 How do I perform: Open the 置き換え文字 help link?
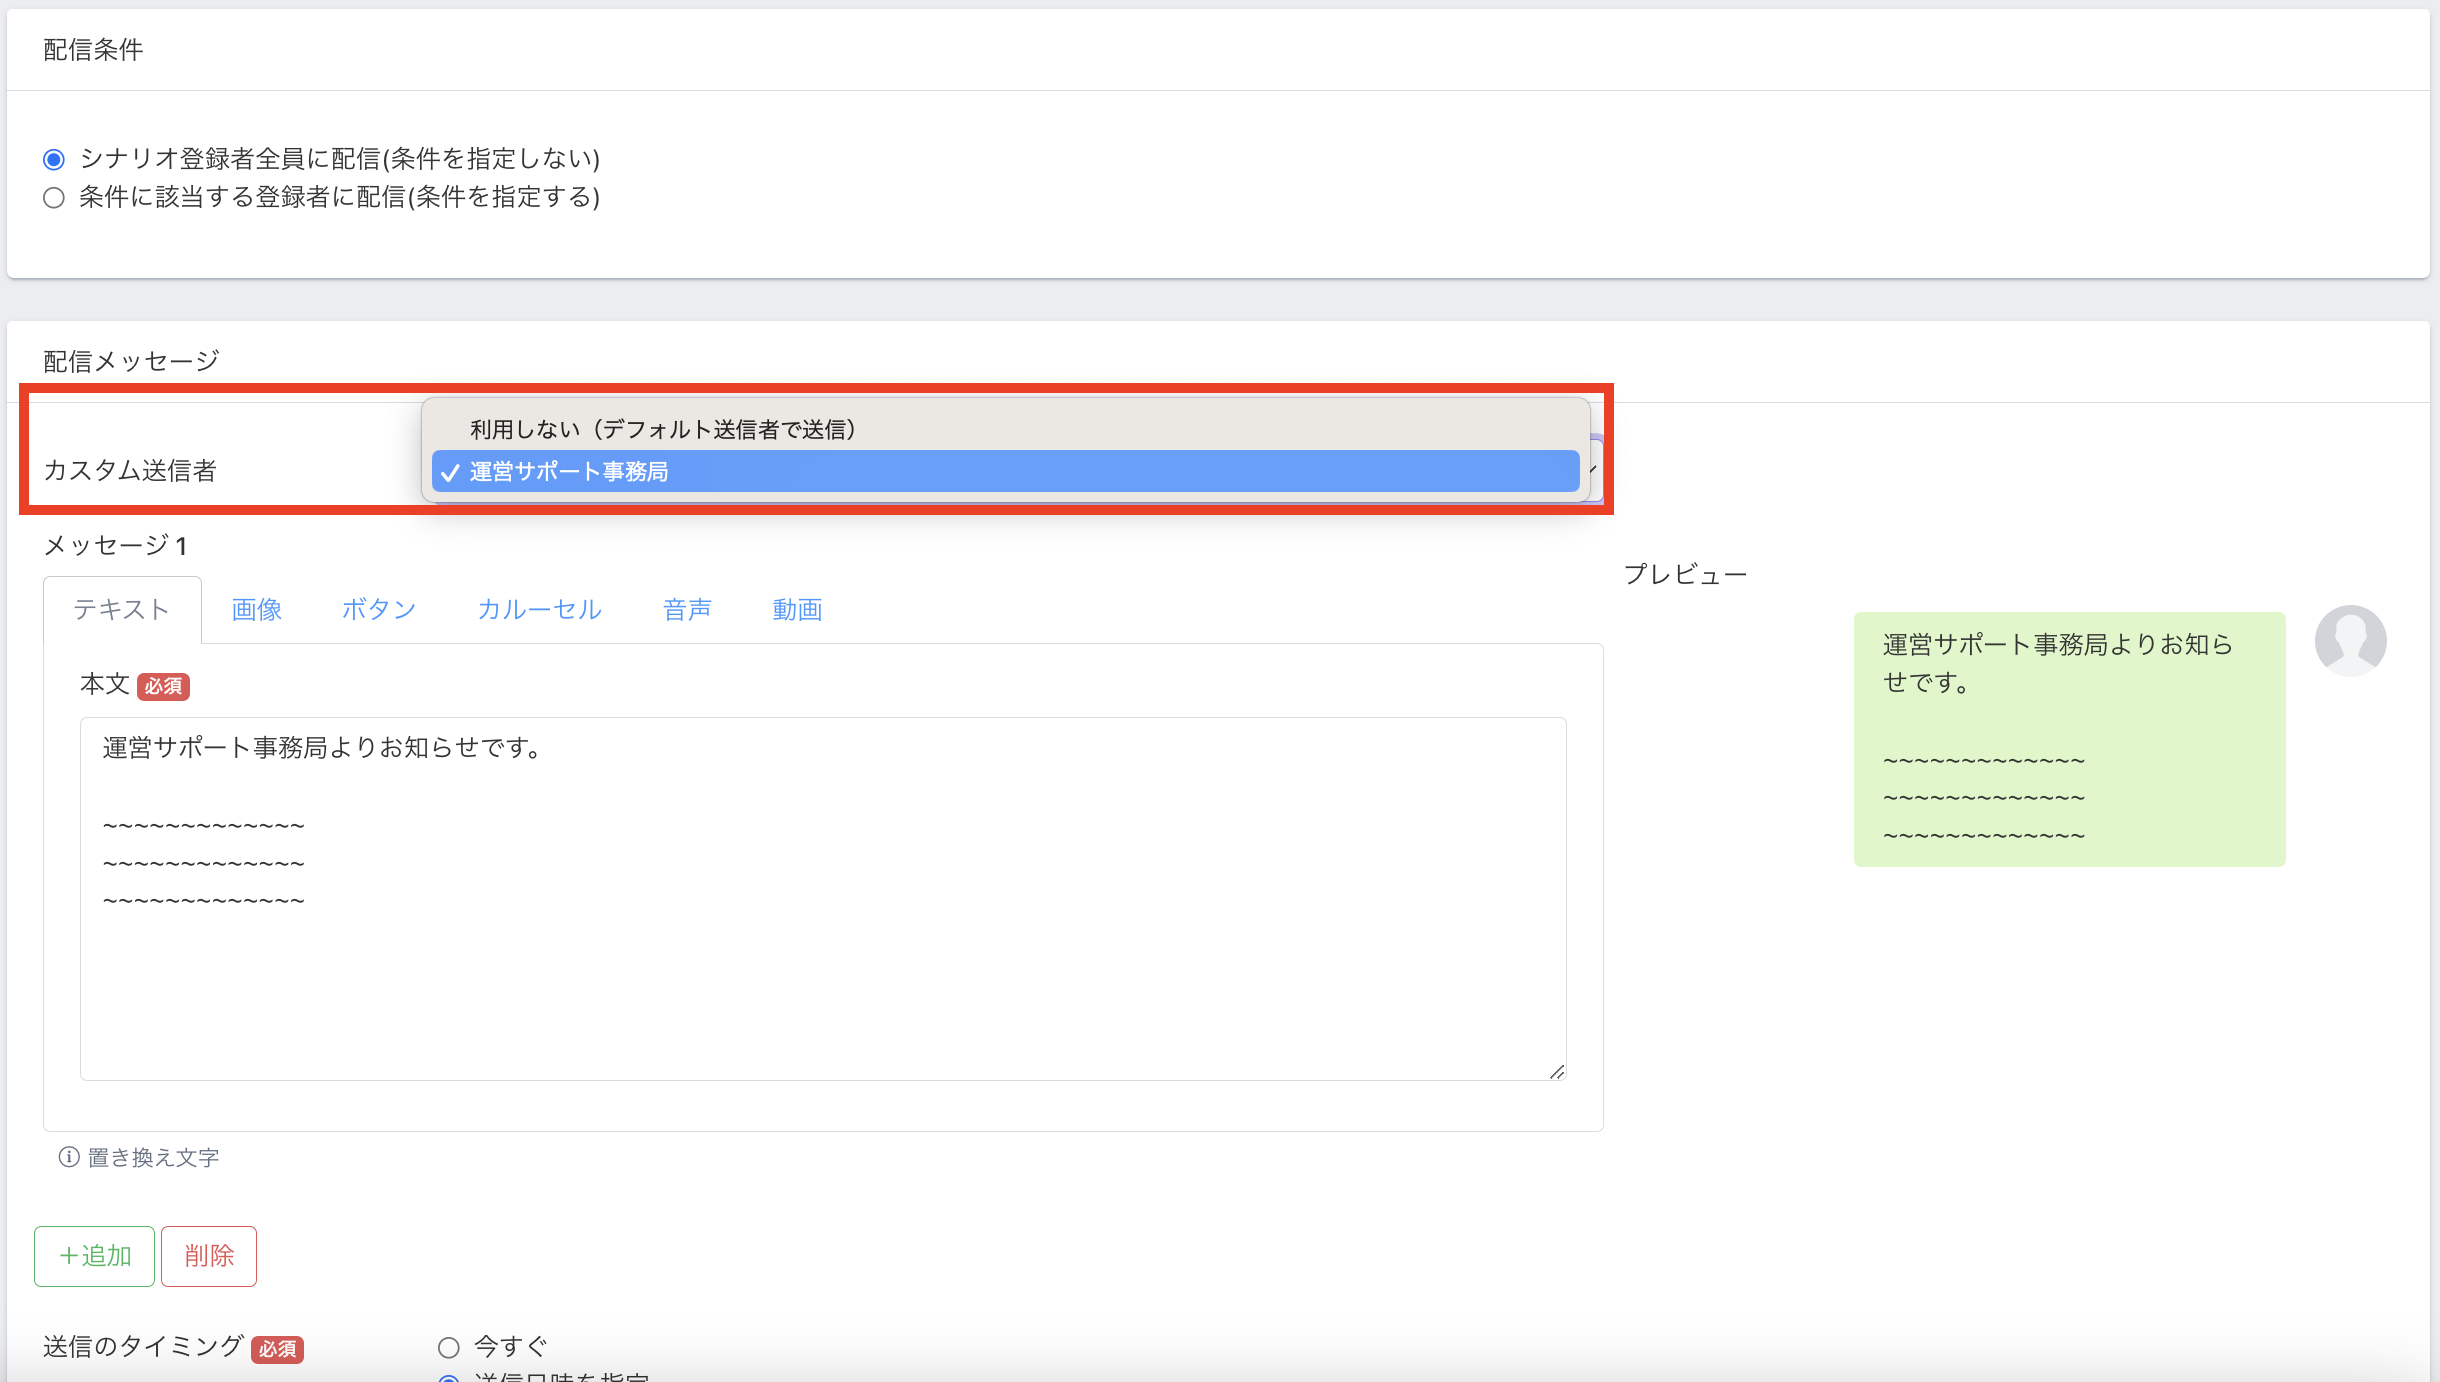click(154, 1158)
